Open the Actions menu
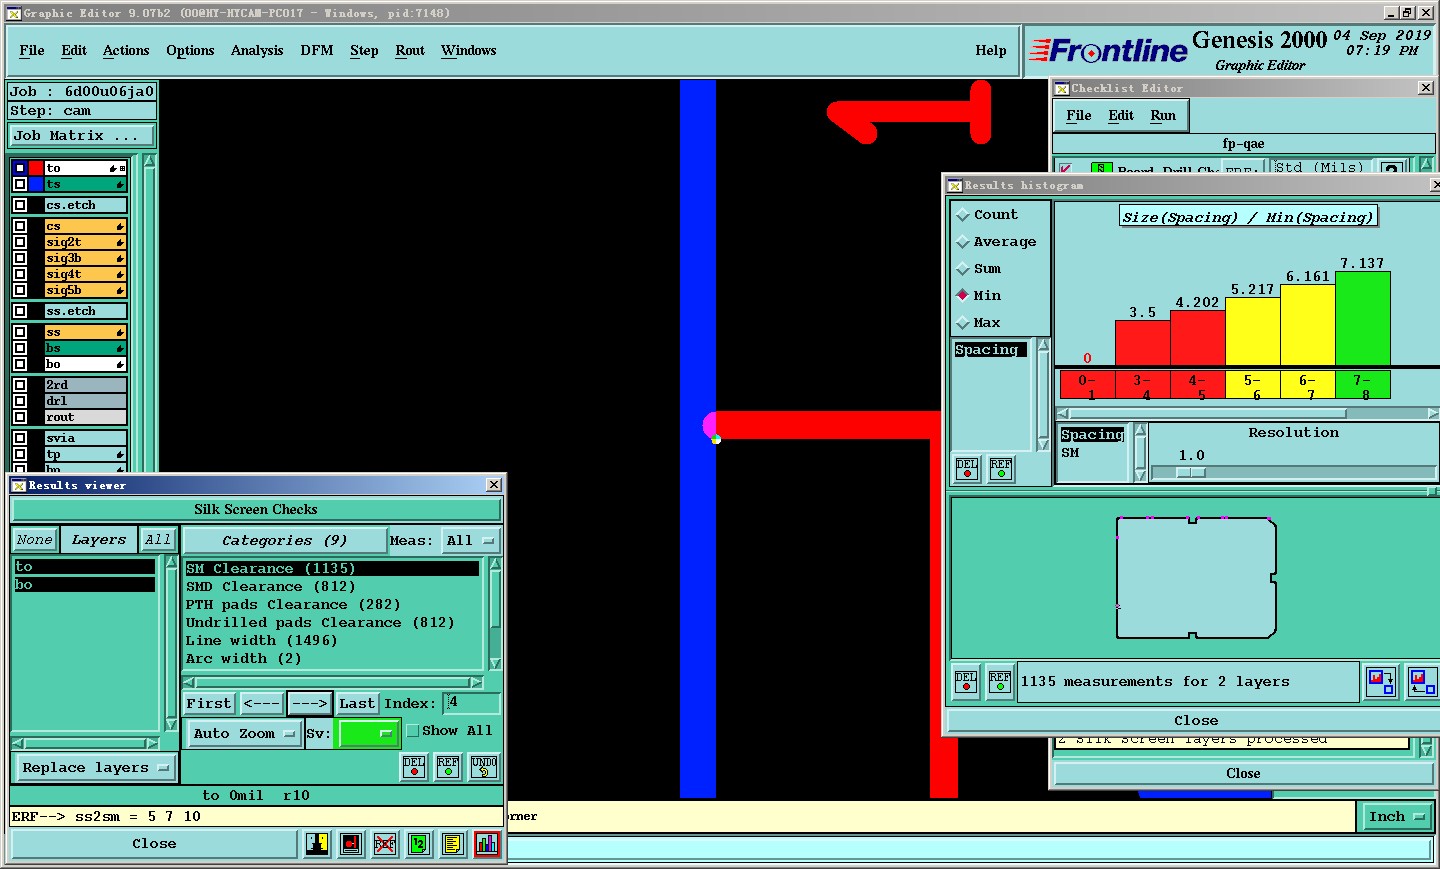This screenshot has width=1440, height=869. [126, 50]
